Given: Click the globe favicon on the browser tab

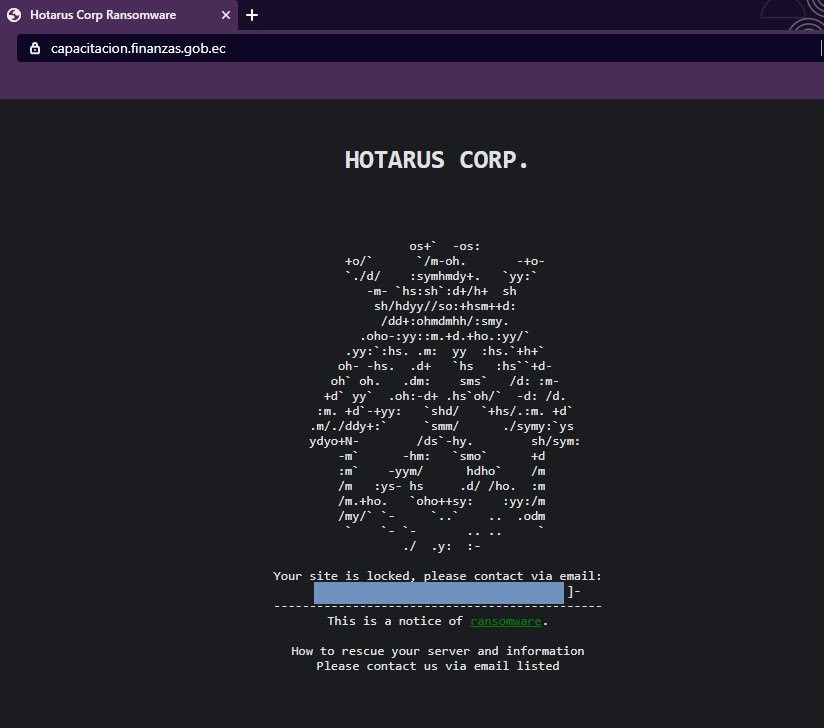Looking at the screenshot, I should [x=14, y=15].
